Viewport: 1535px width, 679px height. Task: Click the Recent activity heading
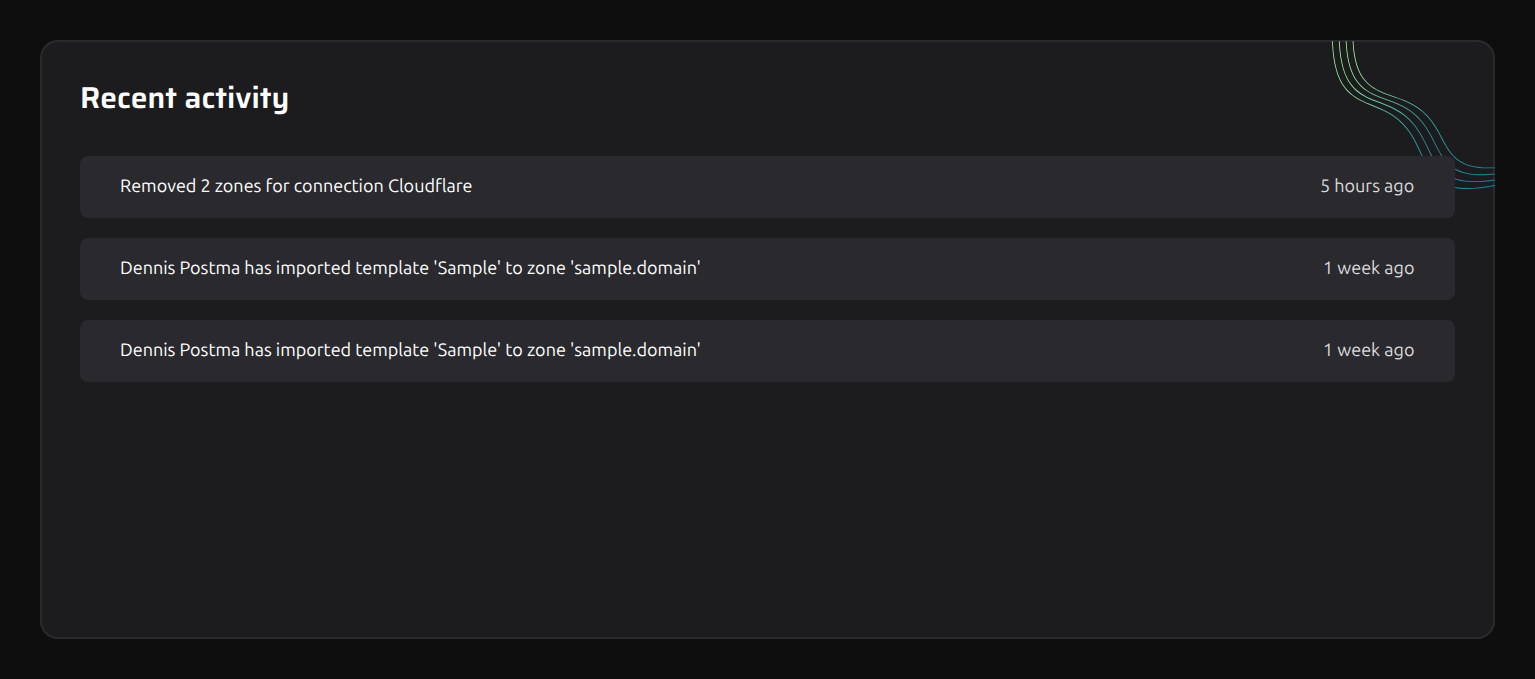pos(184,98)
